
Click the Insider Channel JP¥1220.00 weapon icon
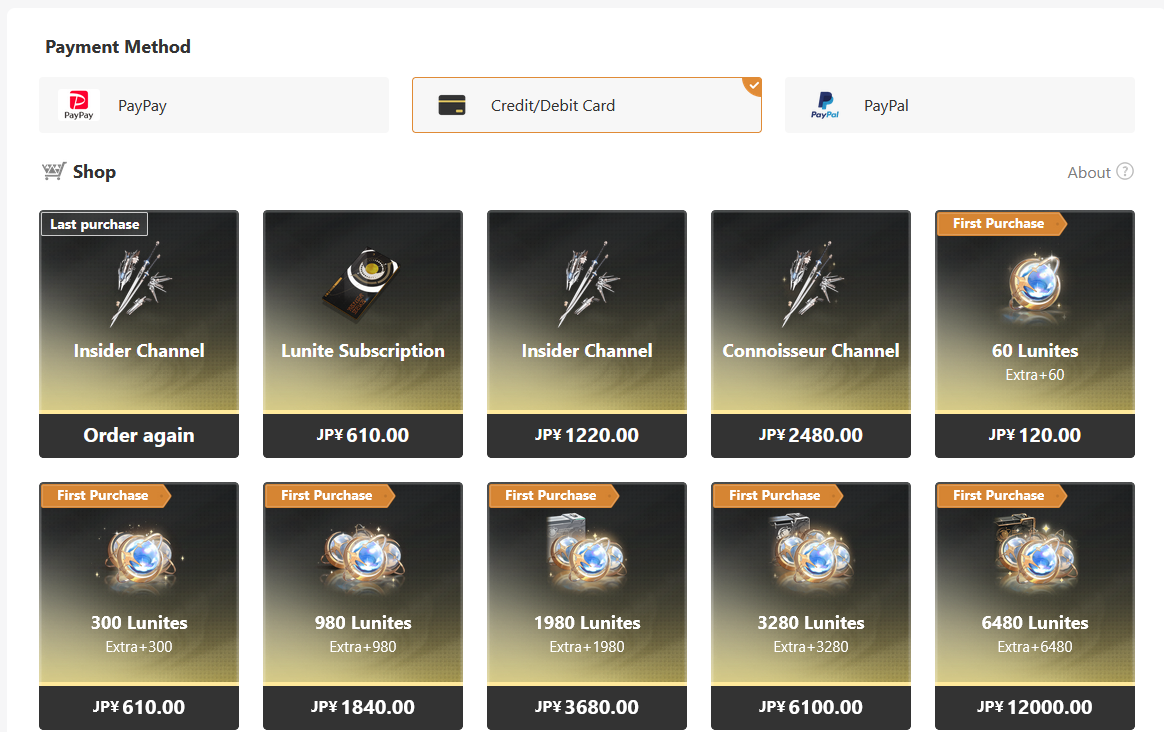589,284
